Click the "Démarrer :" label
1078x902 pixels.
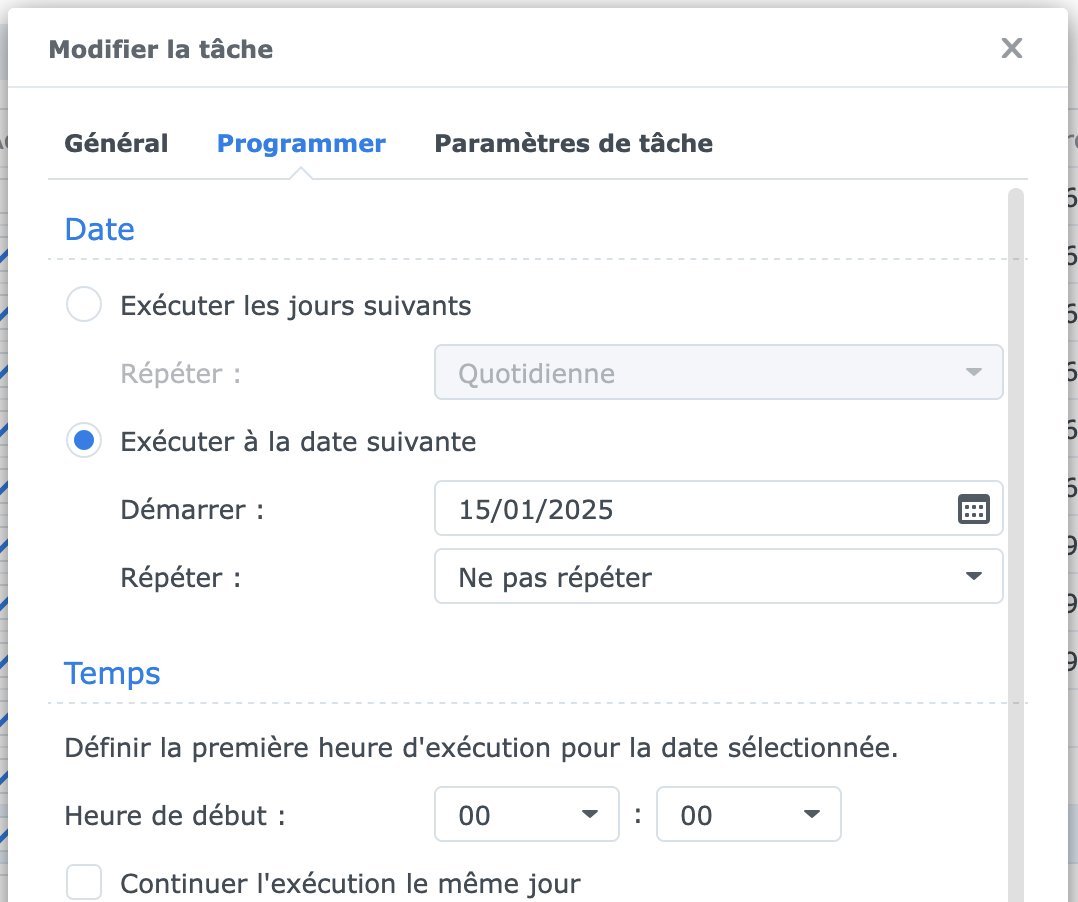pyautogui.click(x=192, y=510)
